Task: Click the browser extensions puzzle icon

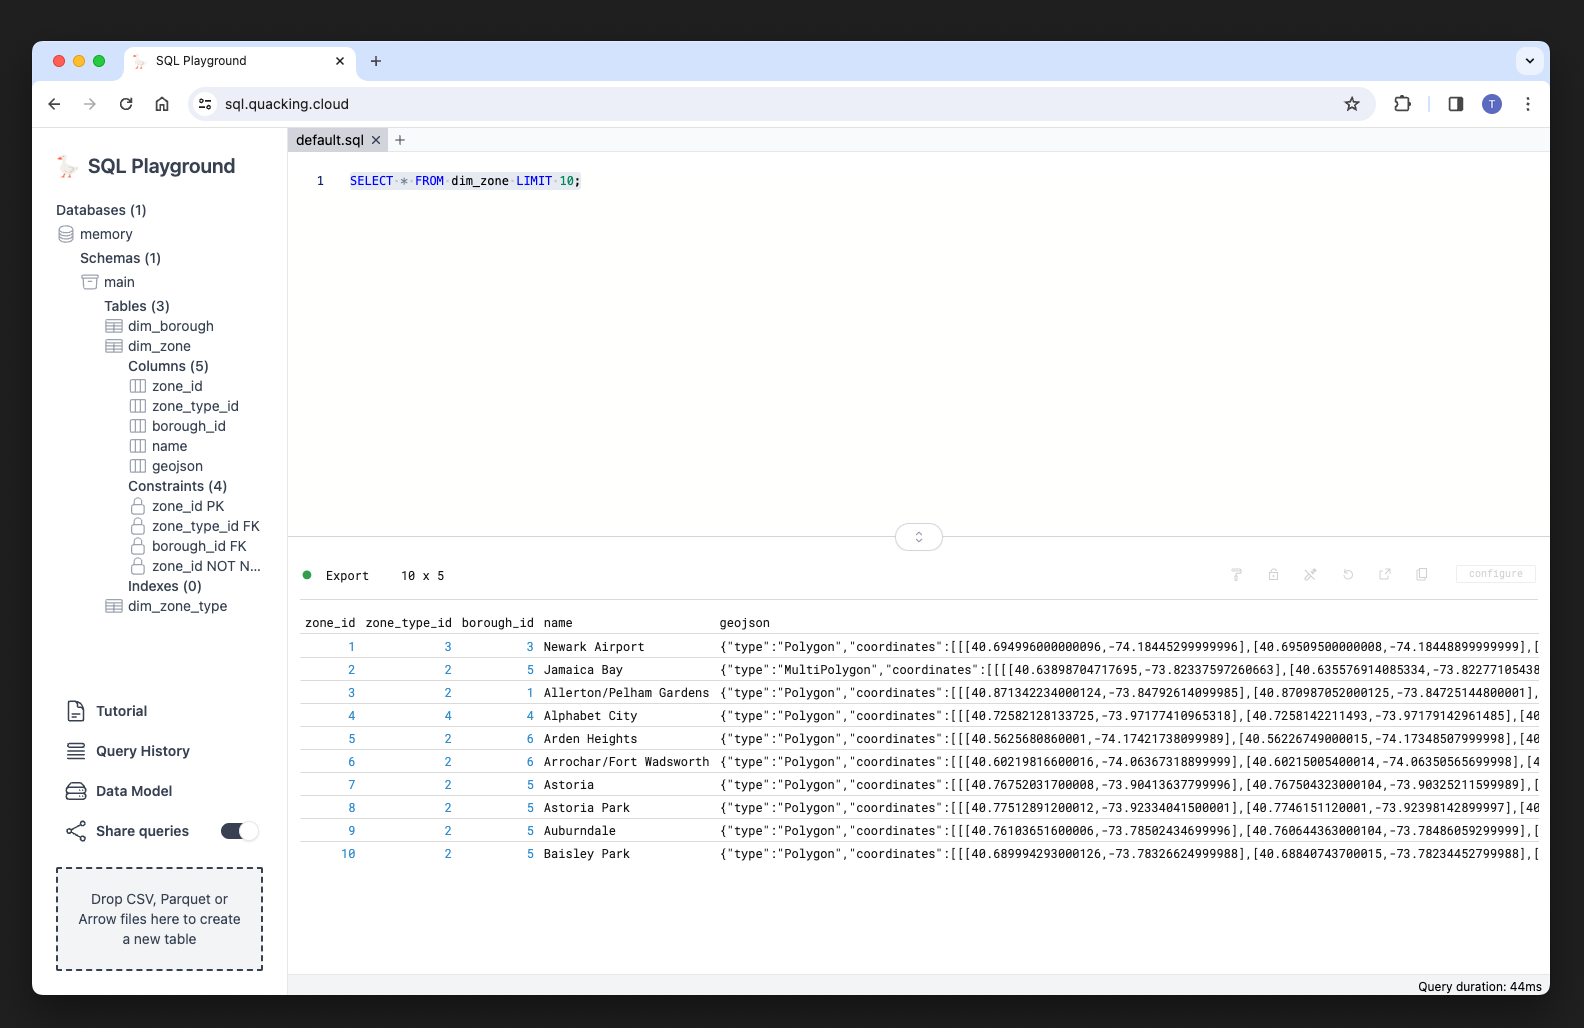Action: click(1402, 104)
